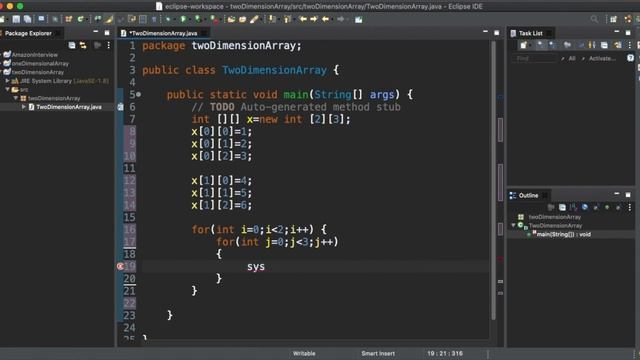Click the red error marker in overview ruler

click(500, 259)
